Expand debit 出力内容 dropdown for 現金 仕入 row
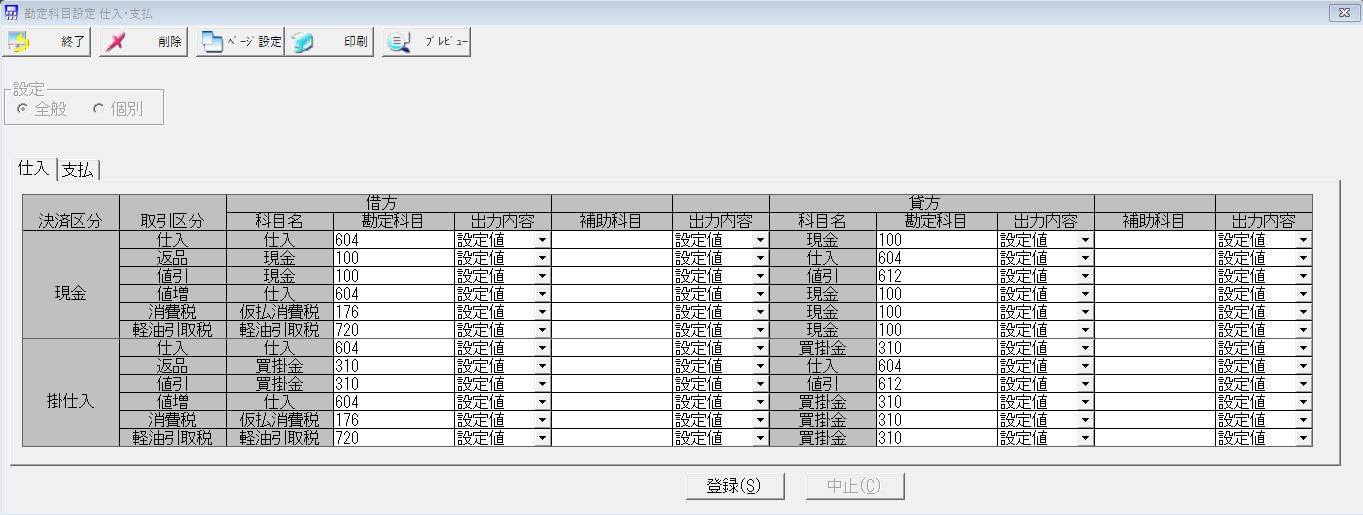This screenshot has height=515, width=1363. point(542,240)
